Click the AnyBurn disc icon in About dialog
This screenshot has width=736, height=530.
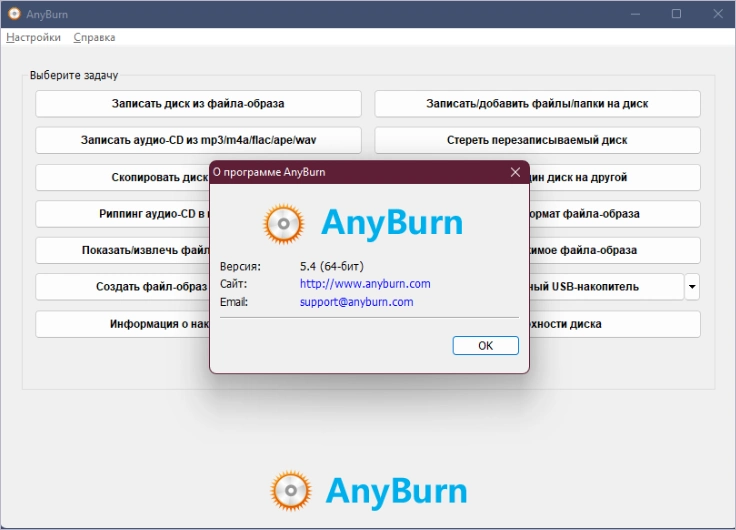pyautogui.click(x=284, y=224)
